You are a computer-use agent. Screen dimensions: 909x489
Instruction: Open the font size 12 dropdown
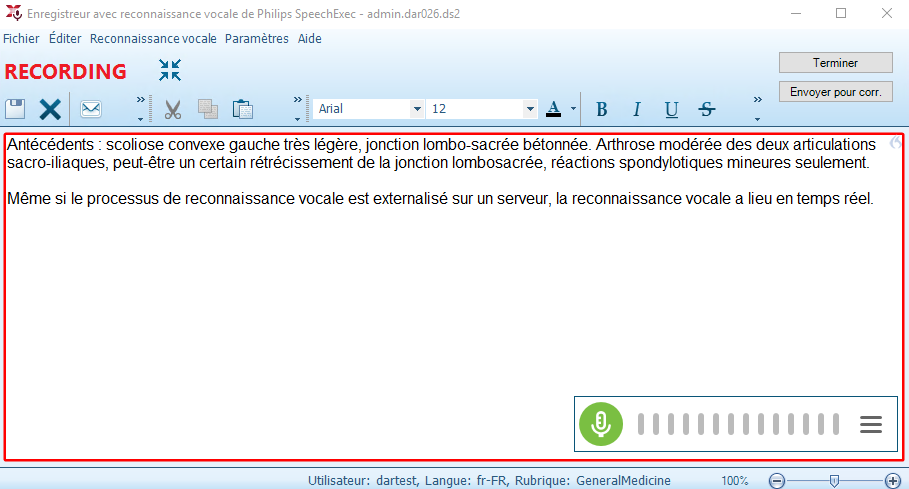point(530,109)
